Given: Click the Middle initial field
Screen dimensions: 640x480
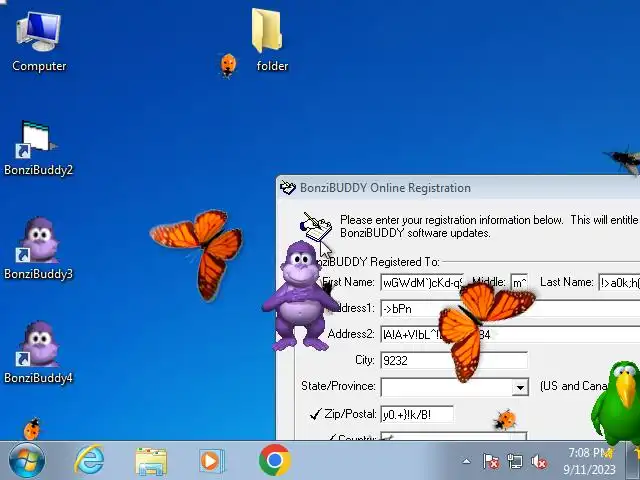Looking at the screenshot, I should point(519,282).
